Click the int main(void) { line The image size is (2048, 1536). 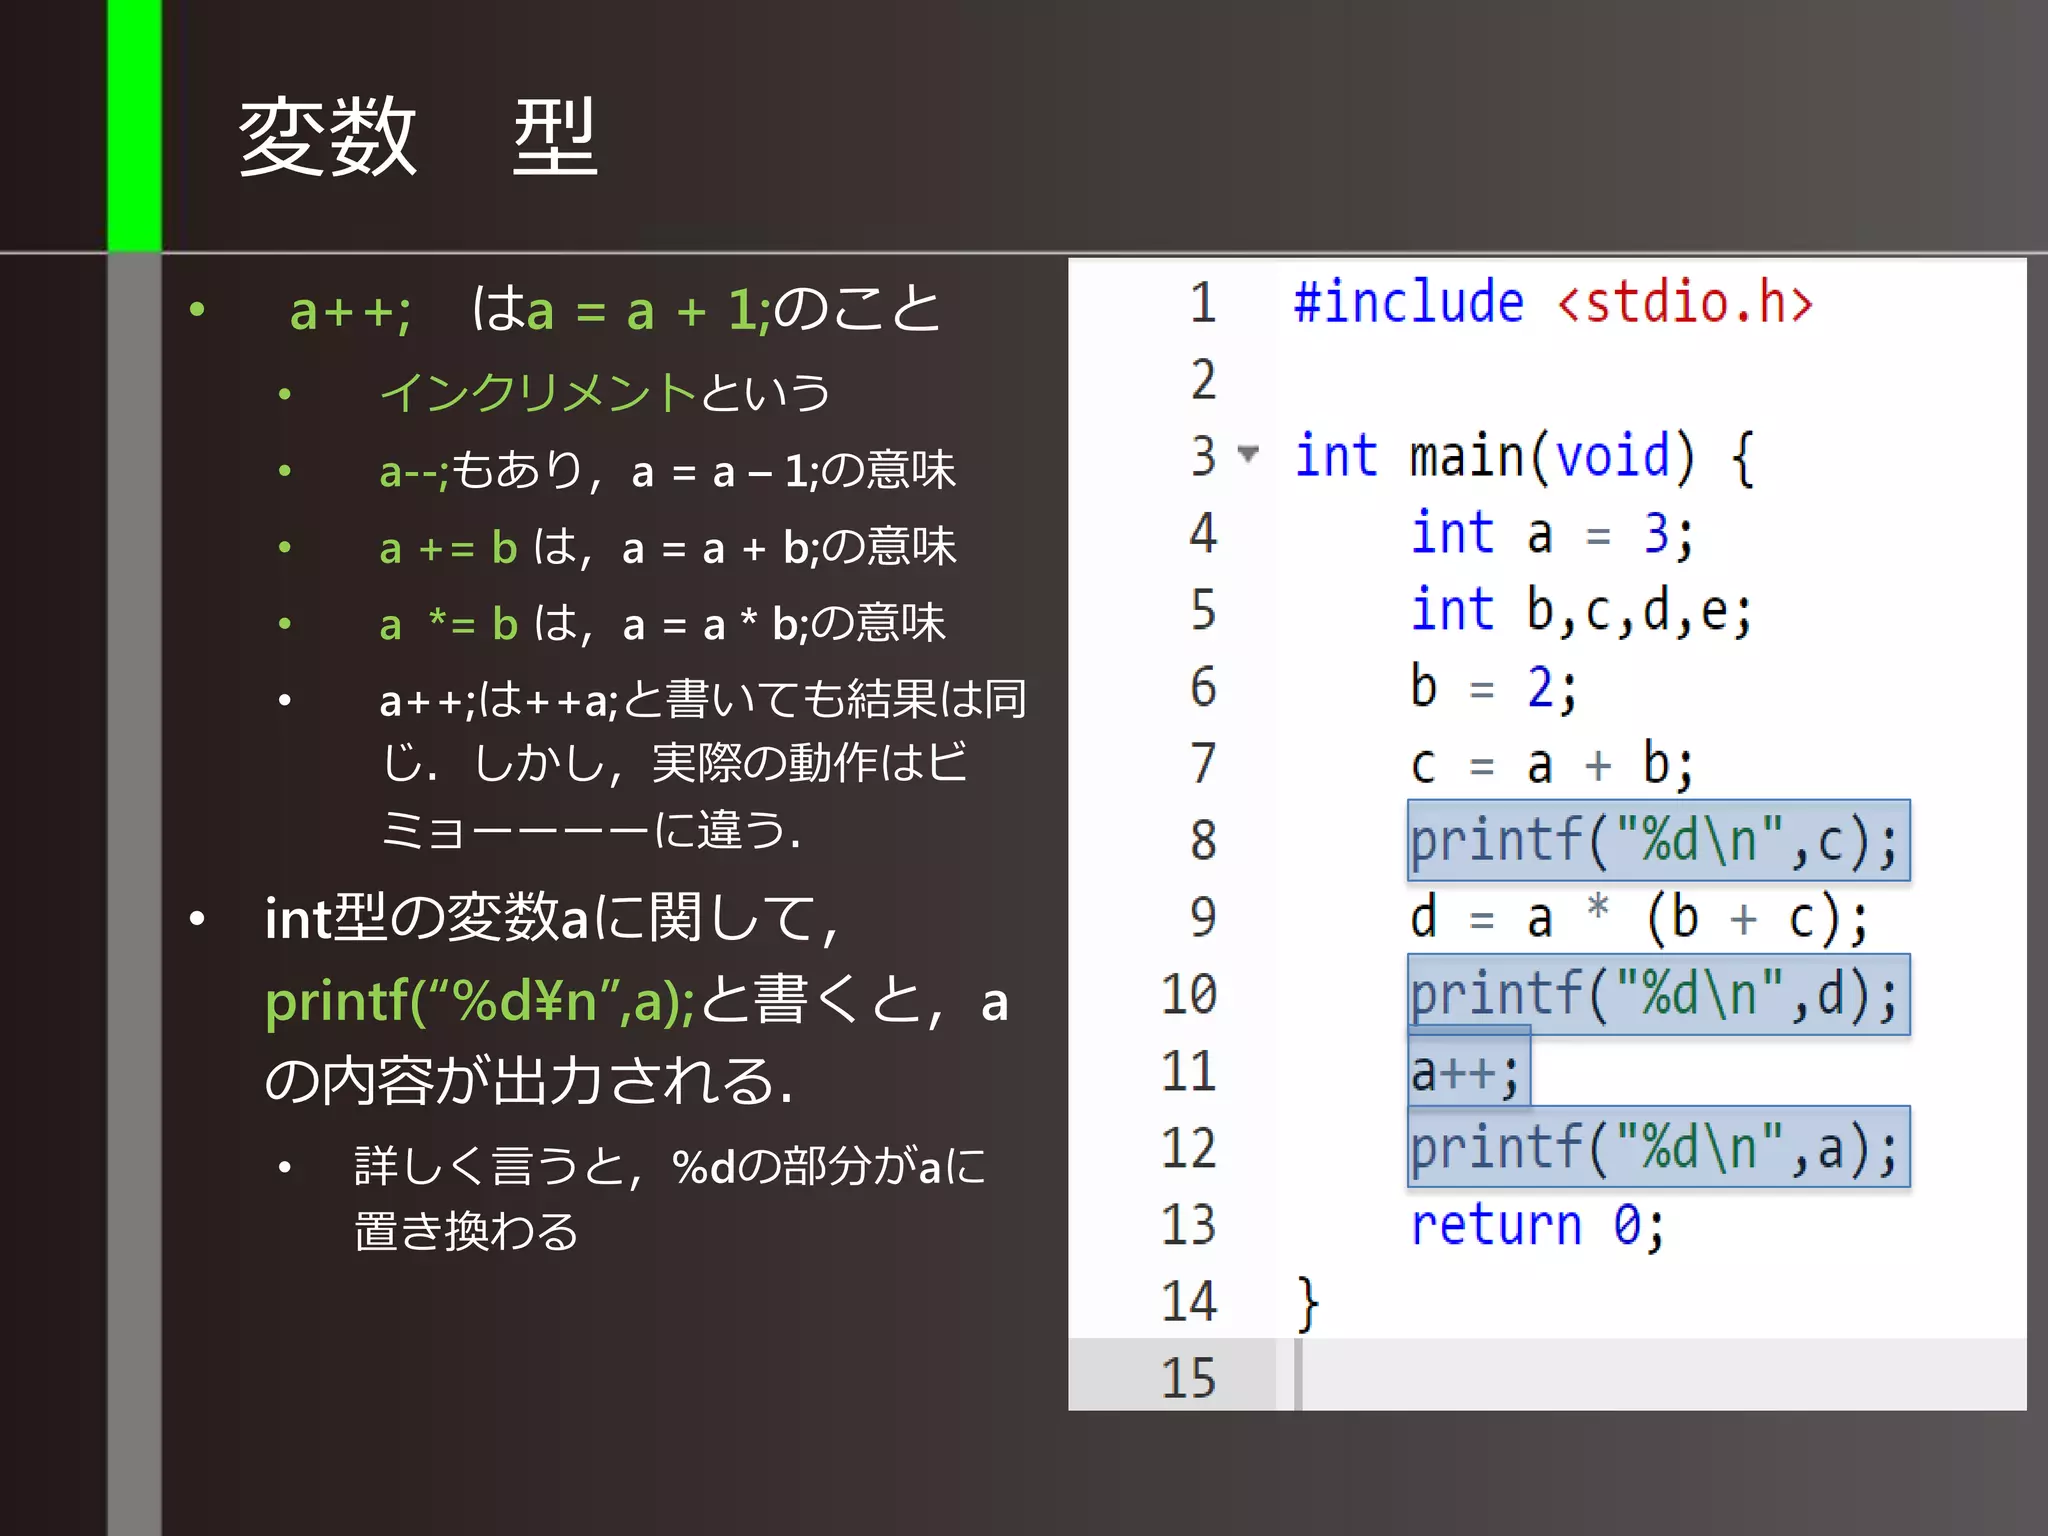pos(1524,457)
